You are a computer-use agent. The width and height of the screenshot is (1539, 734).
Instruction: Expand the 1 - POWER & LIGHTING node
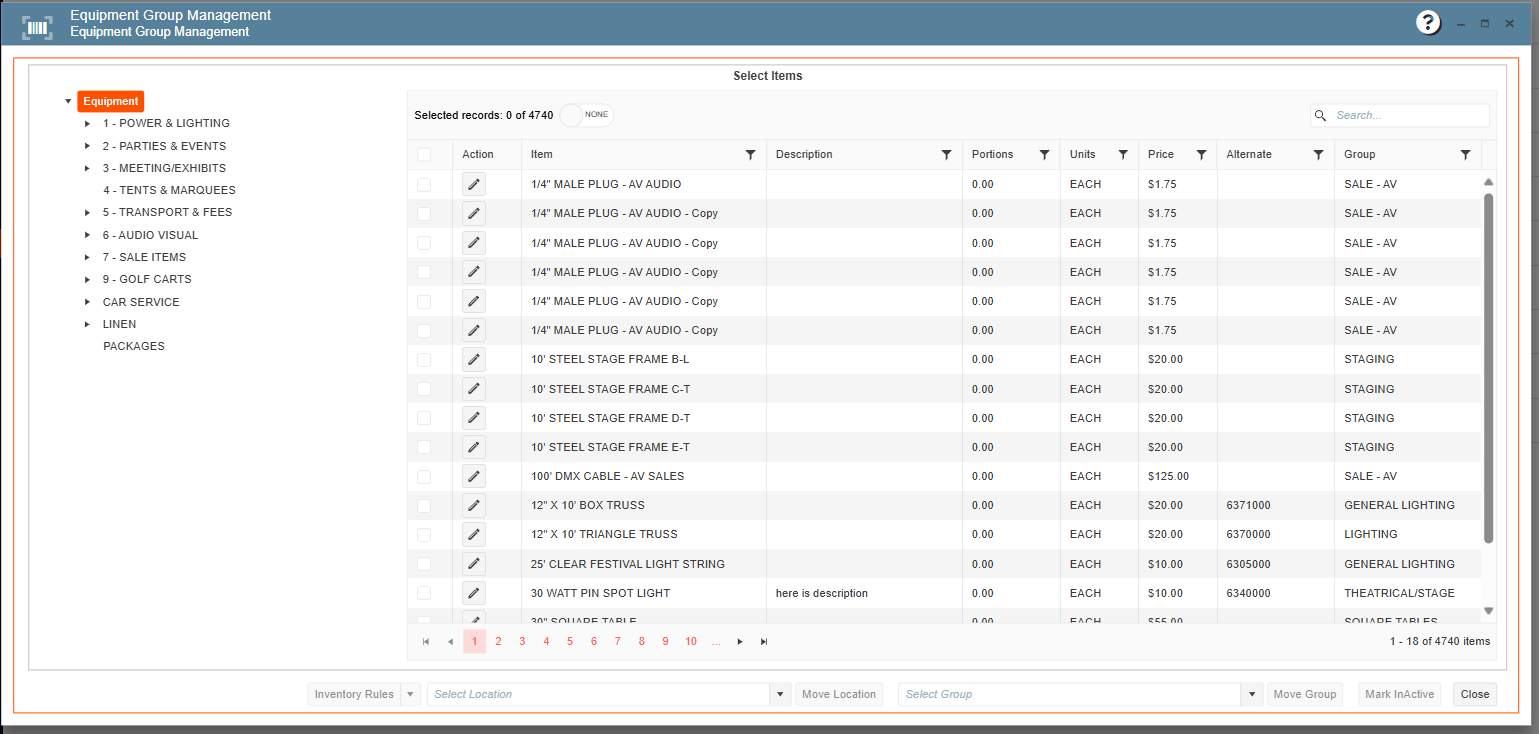tap(88, 124)
